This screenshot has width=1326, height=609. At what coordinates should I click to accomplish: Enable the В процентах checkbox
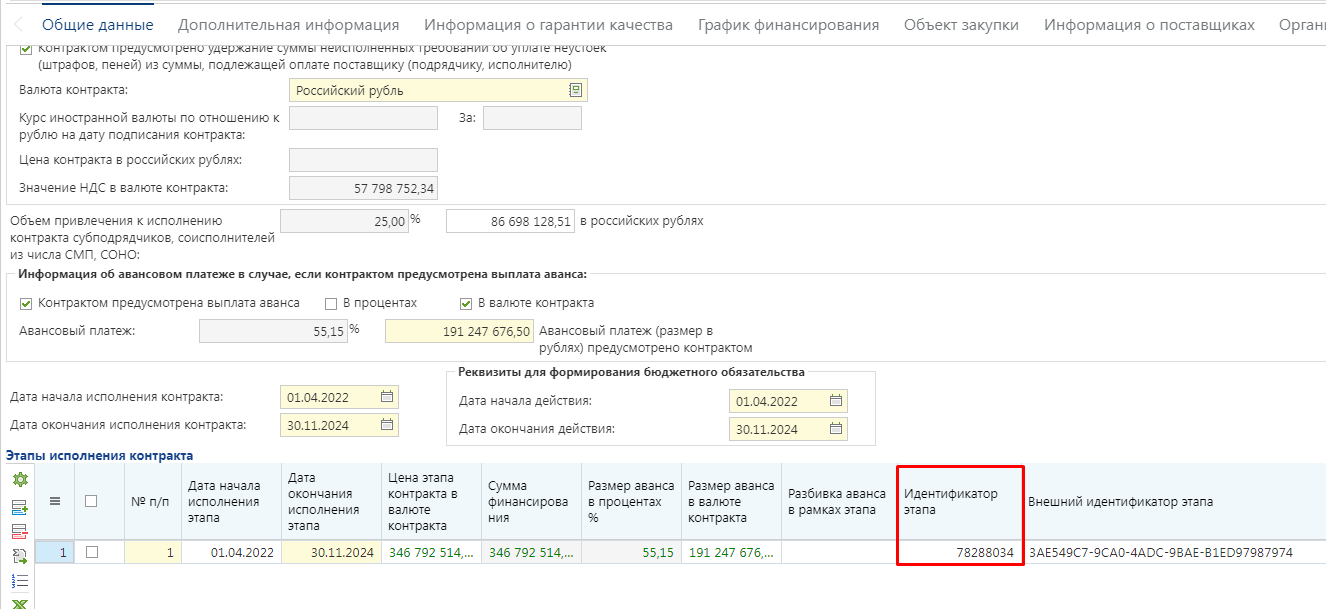click(x=331, y=303)
